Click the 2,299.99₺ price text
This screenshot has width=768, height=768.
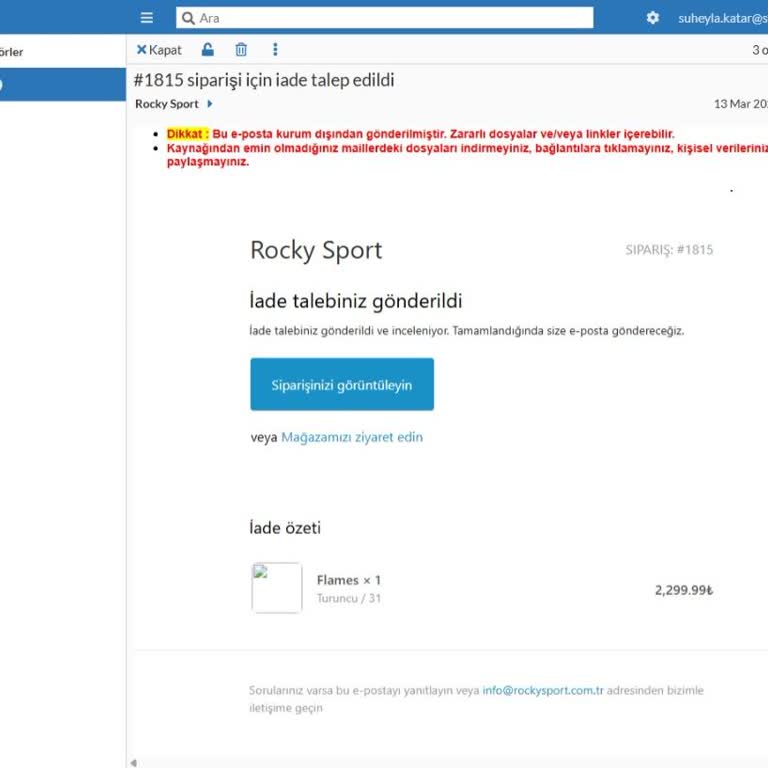(684, 590)
